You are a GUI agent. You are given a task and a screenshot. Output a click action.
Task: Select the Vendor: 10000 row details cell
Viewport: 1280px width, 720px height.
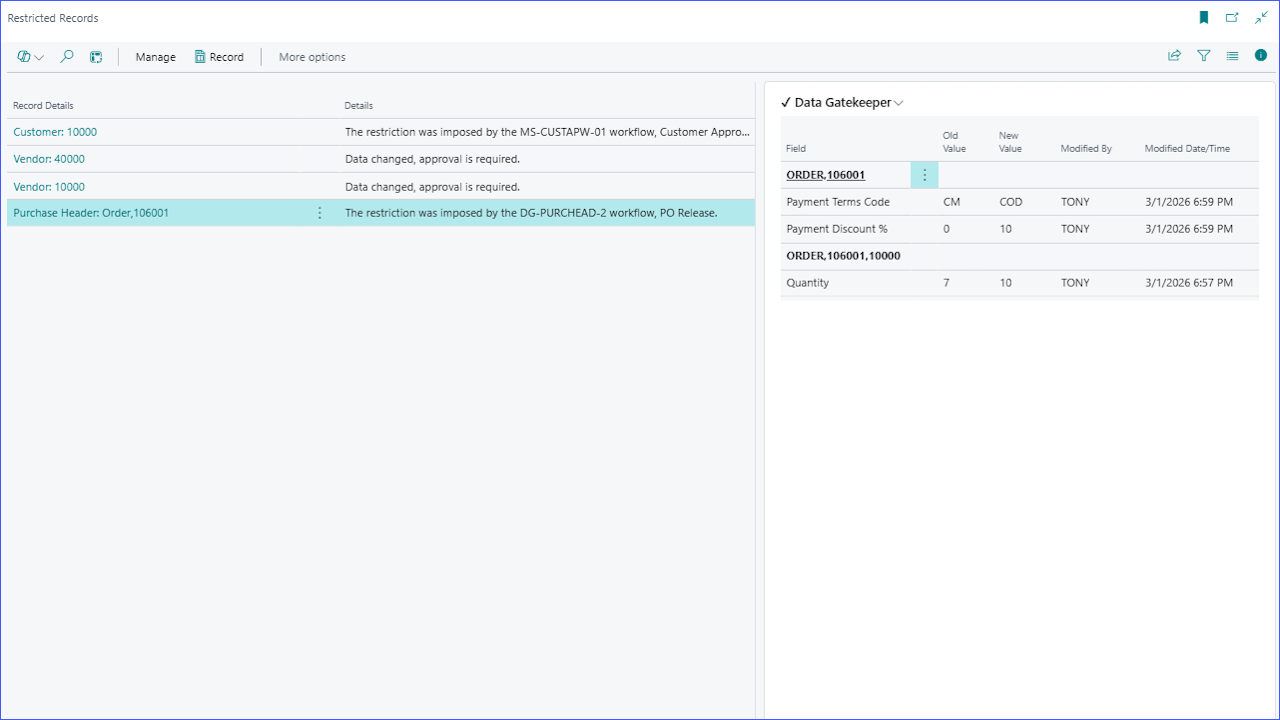point(432,187)
